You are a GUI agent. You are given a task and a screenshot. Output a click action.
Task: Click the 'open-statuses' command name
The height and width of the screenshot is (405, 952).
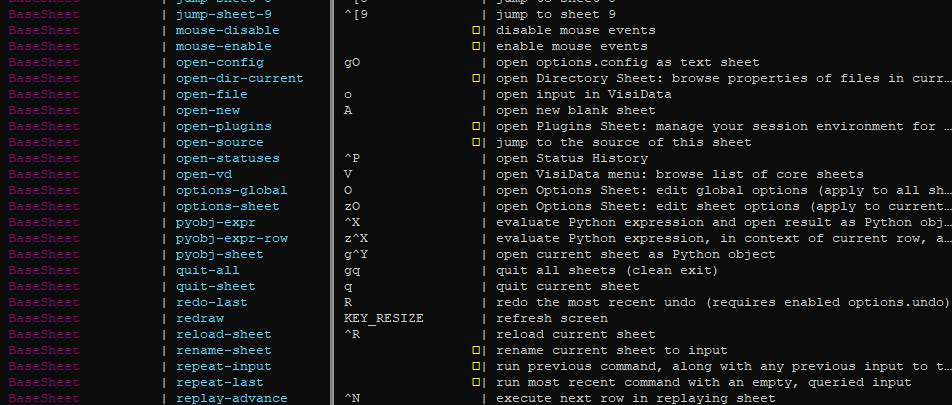coord(228,158)
